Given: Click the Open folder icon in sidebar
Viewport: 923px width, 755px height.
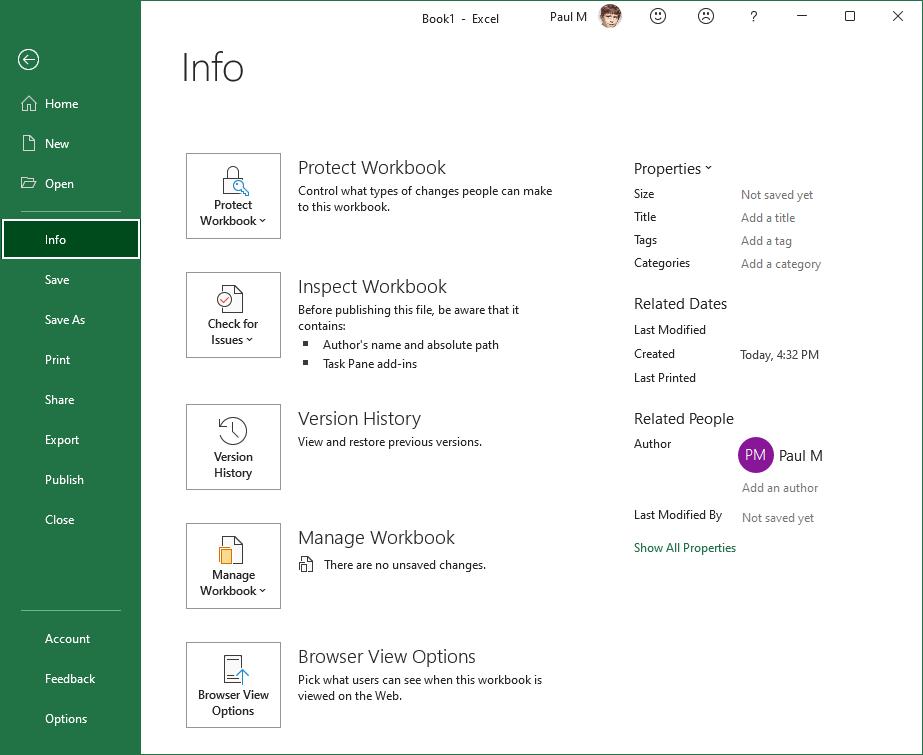Looking at the screenshot, I should (x=28, y=183).
